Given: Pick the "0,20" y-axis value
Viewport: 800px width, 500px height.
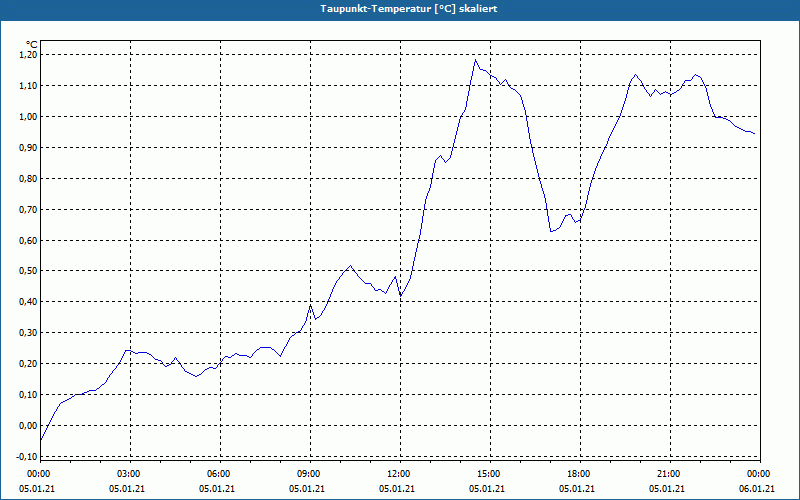Looking at the screenshot, I should click(x=30, y=364).
